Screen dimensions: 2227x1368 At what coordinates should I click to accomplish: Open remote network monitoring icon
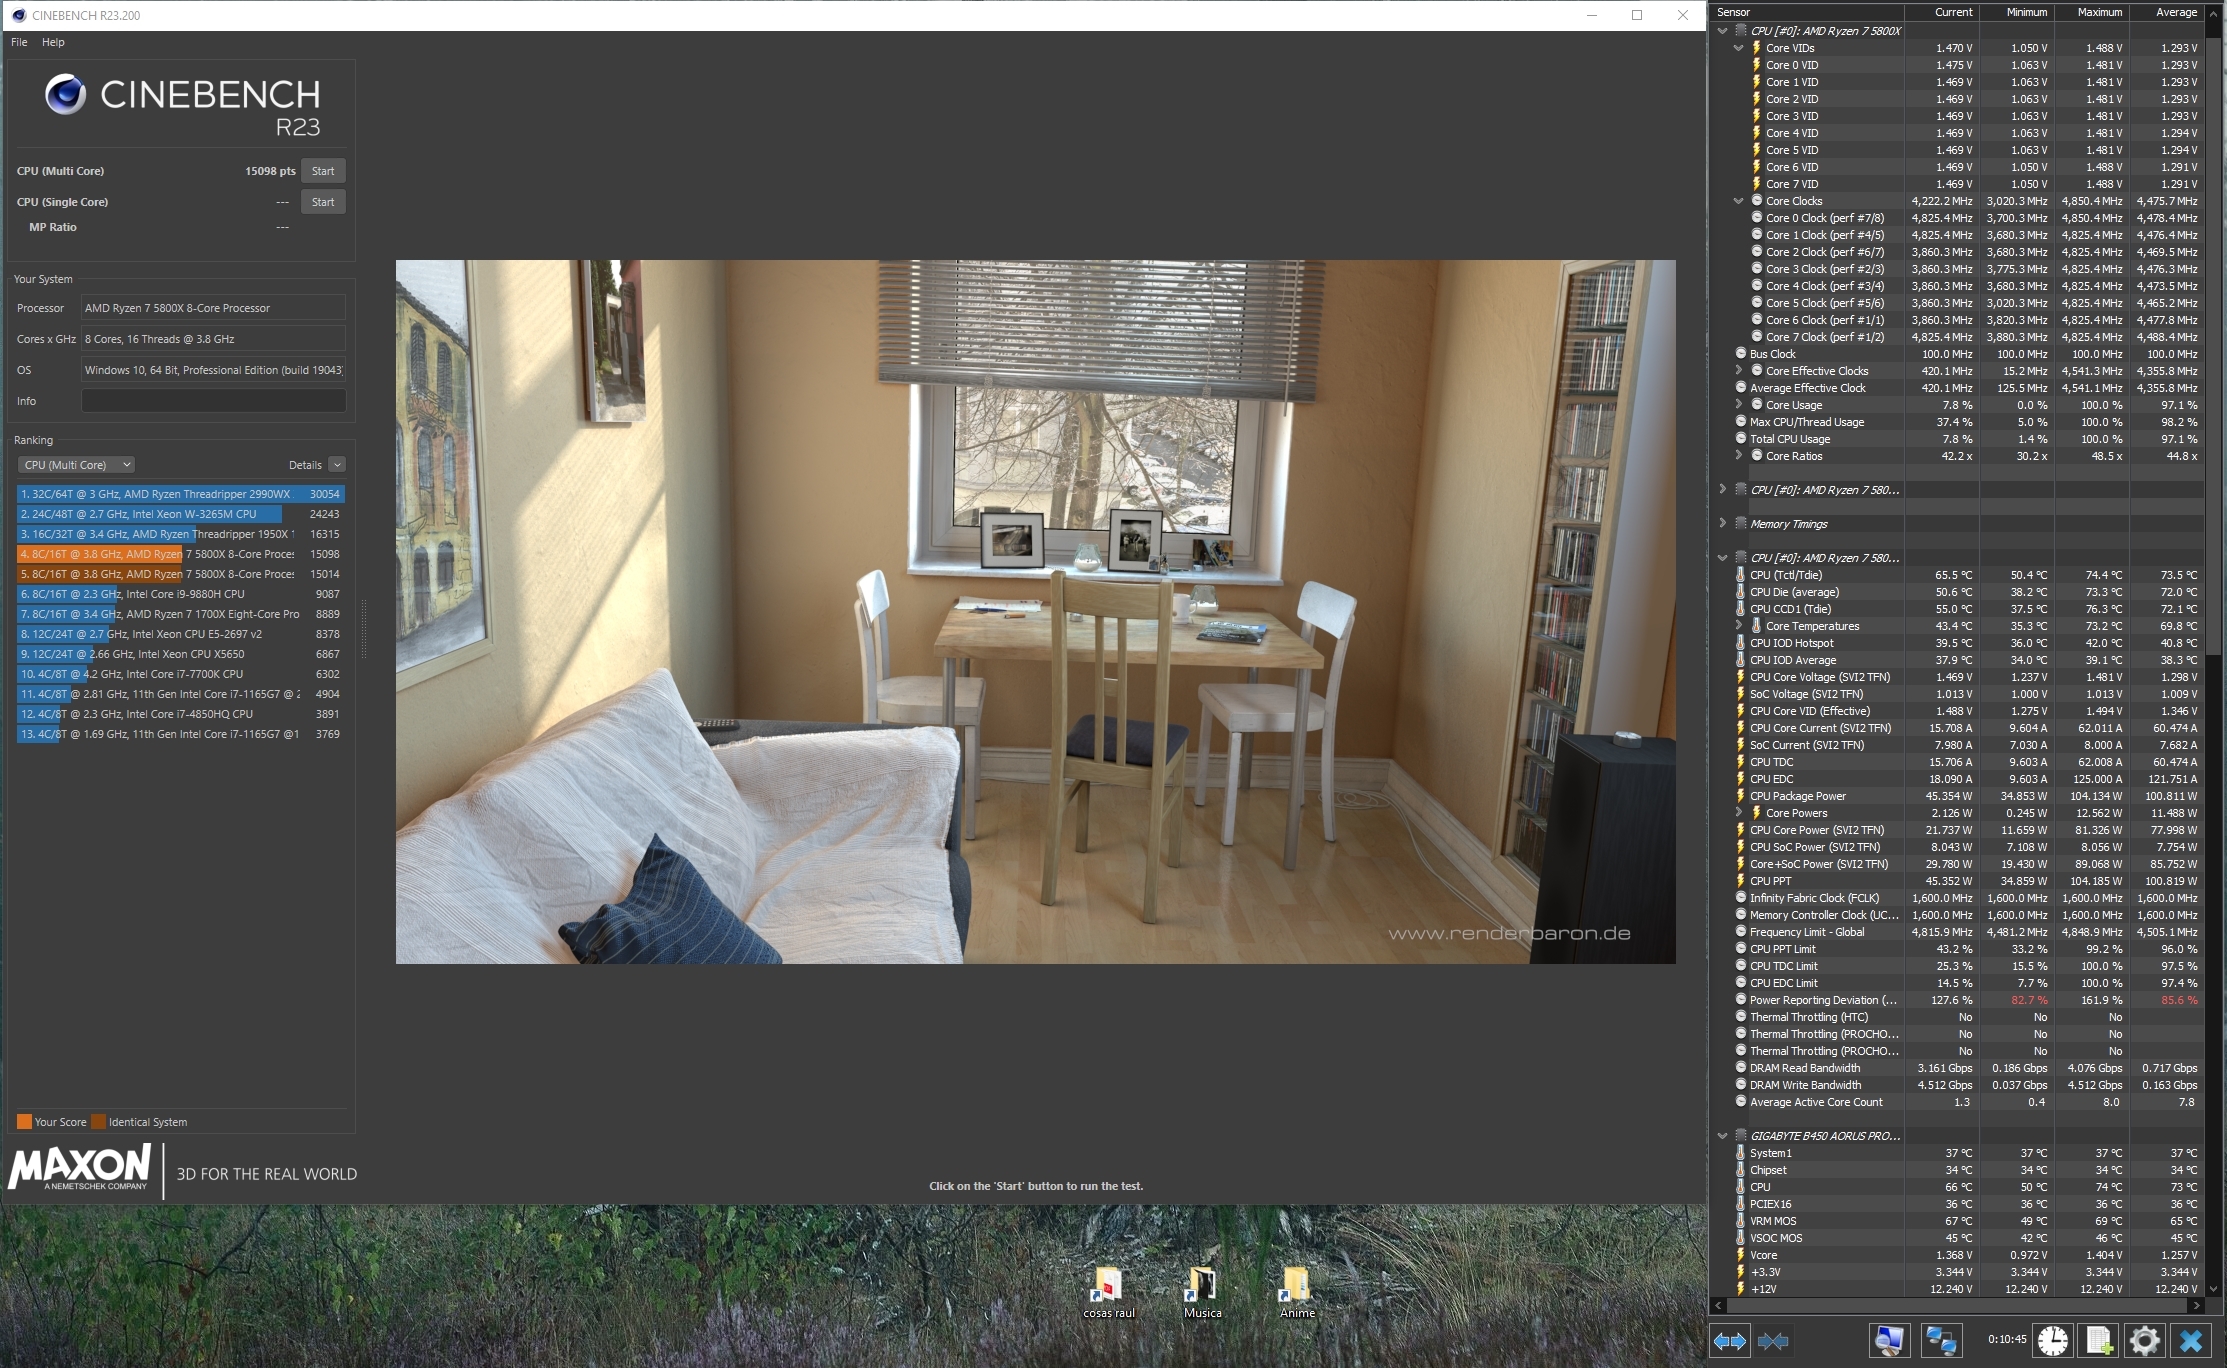[x=1941, y=1340]
